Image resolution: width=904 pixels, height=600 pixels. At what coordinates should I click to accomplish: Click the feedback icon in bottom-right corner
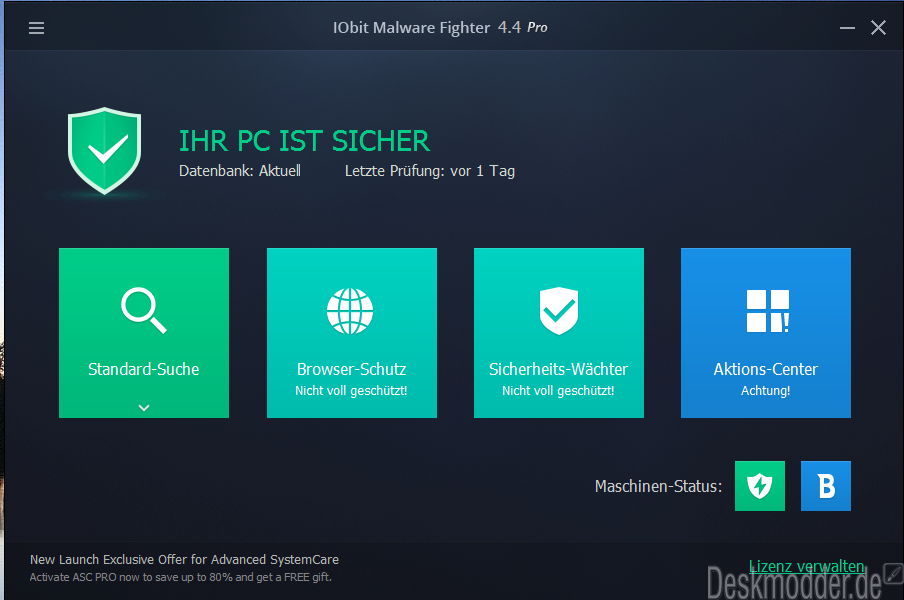(894, 573)
